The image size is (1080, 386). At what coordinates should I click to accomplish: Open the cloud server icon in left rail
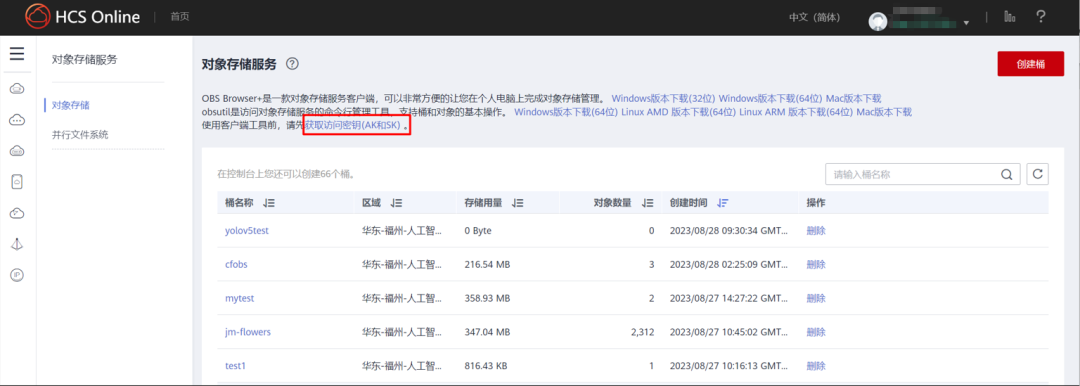tap(17, 88)
